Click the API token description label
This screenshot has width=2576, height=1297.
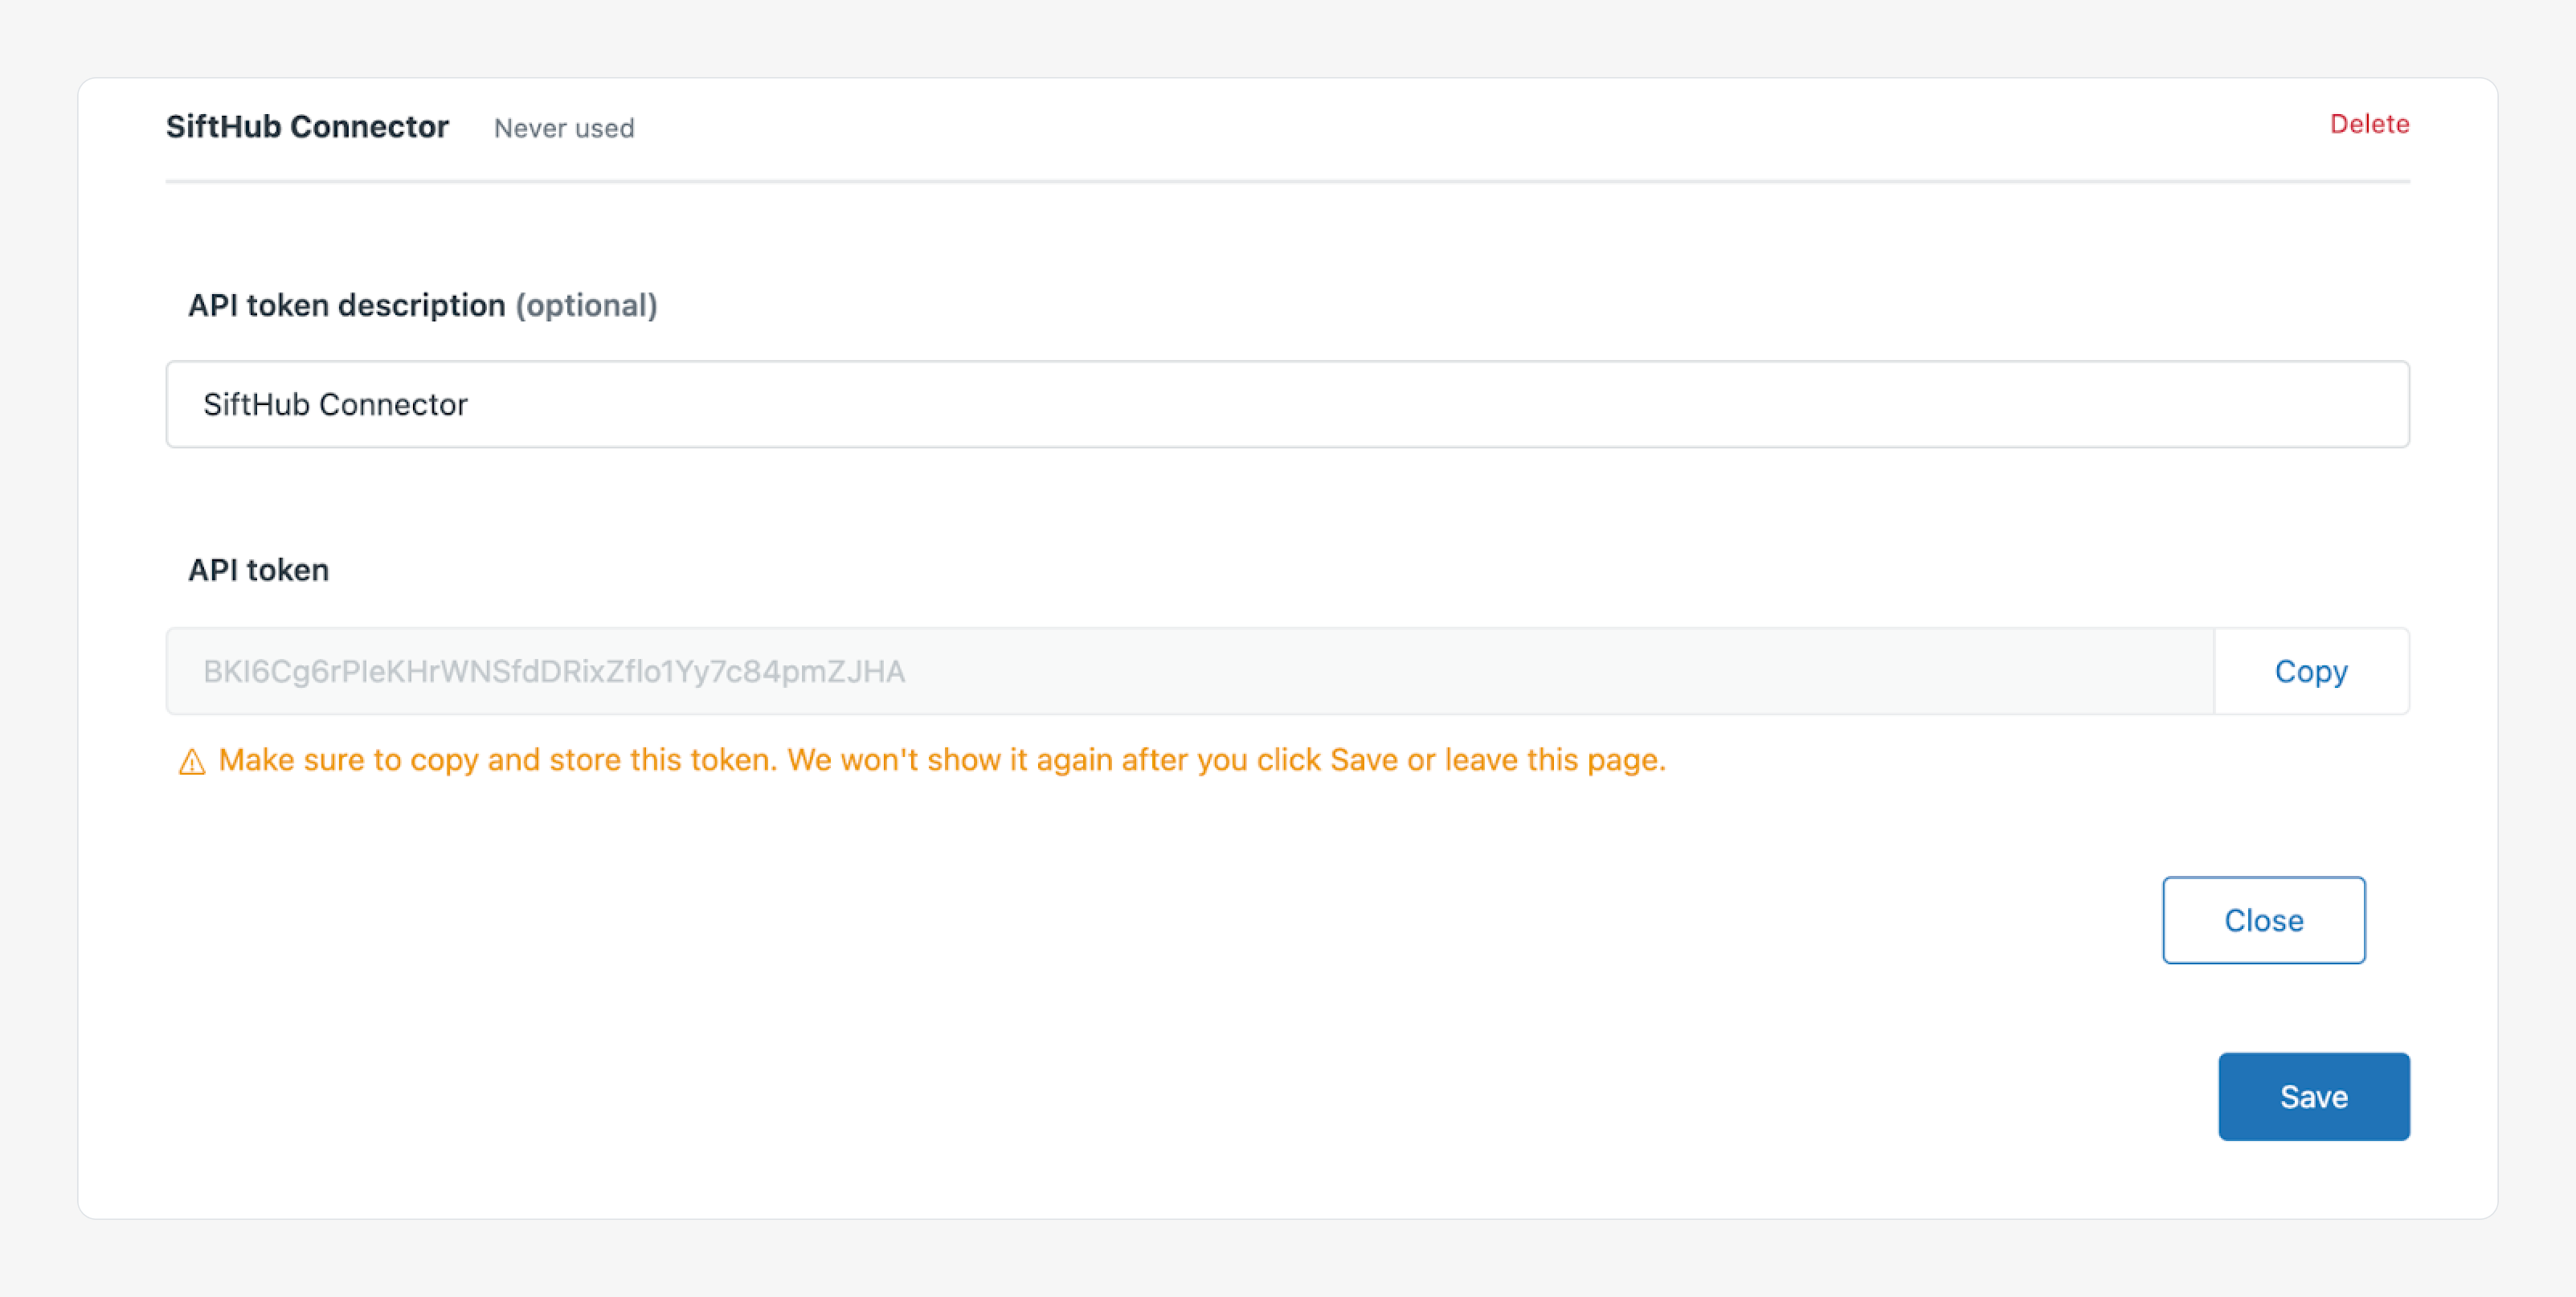tap(346, 305)
